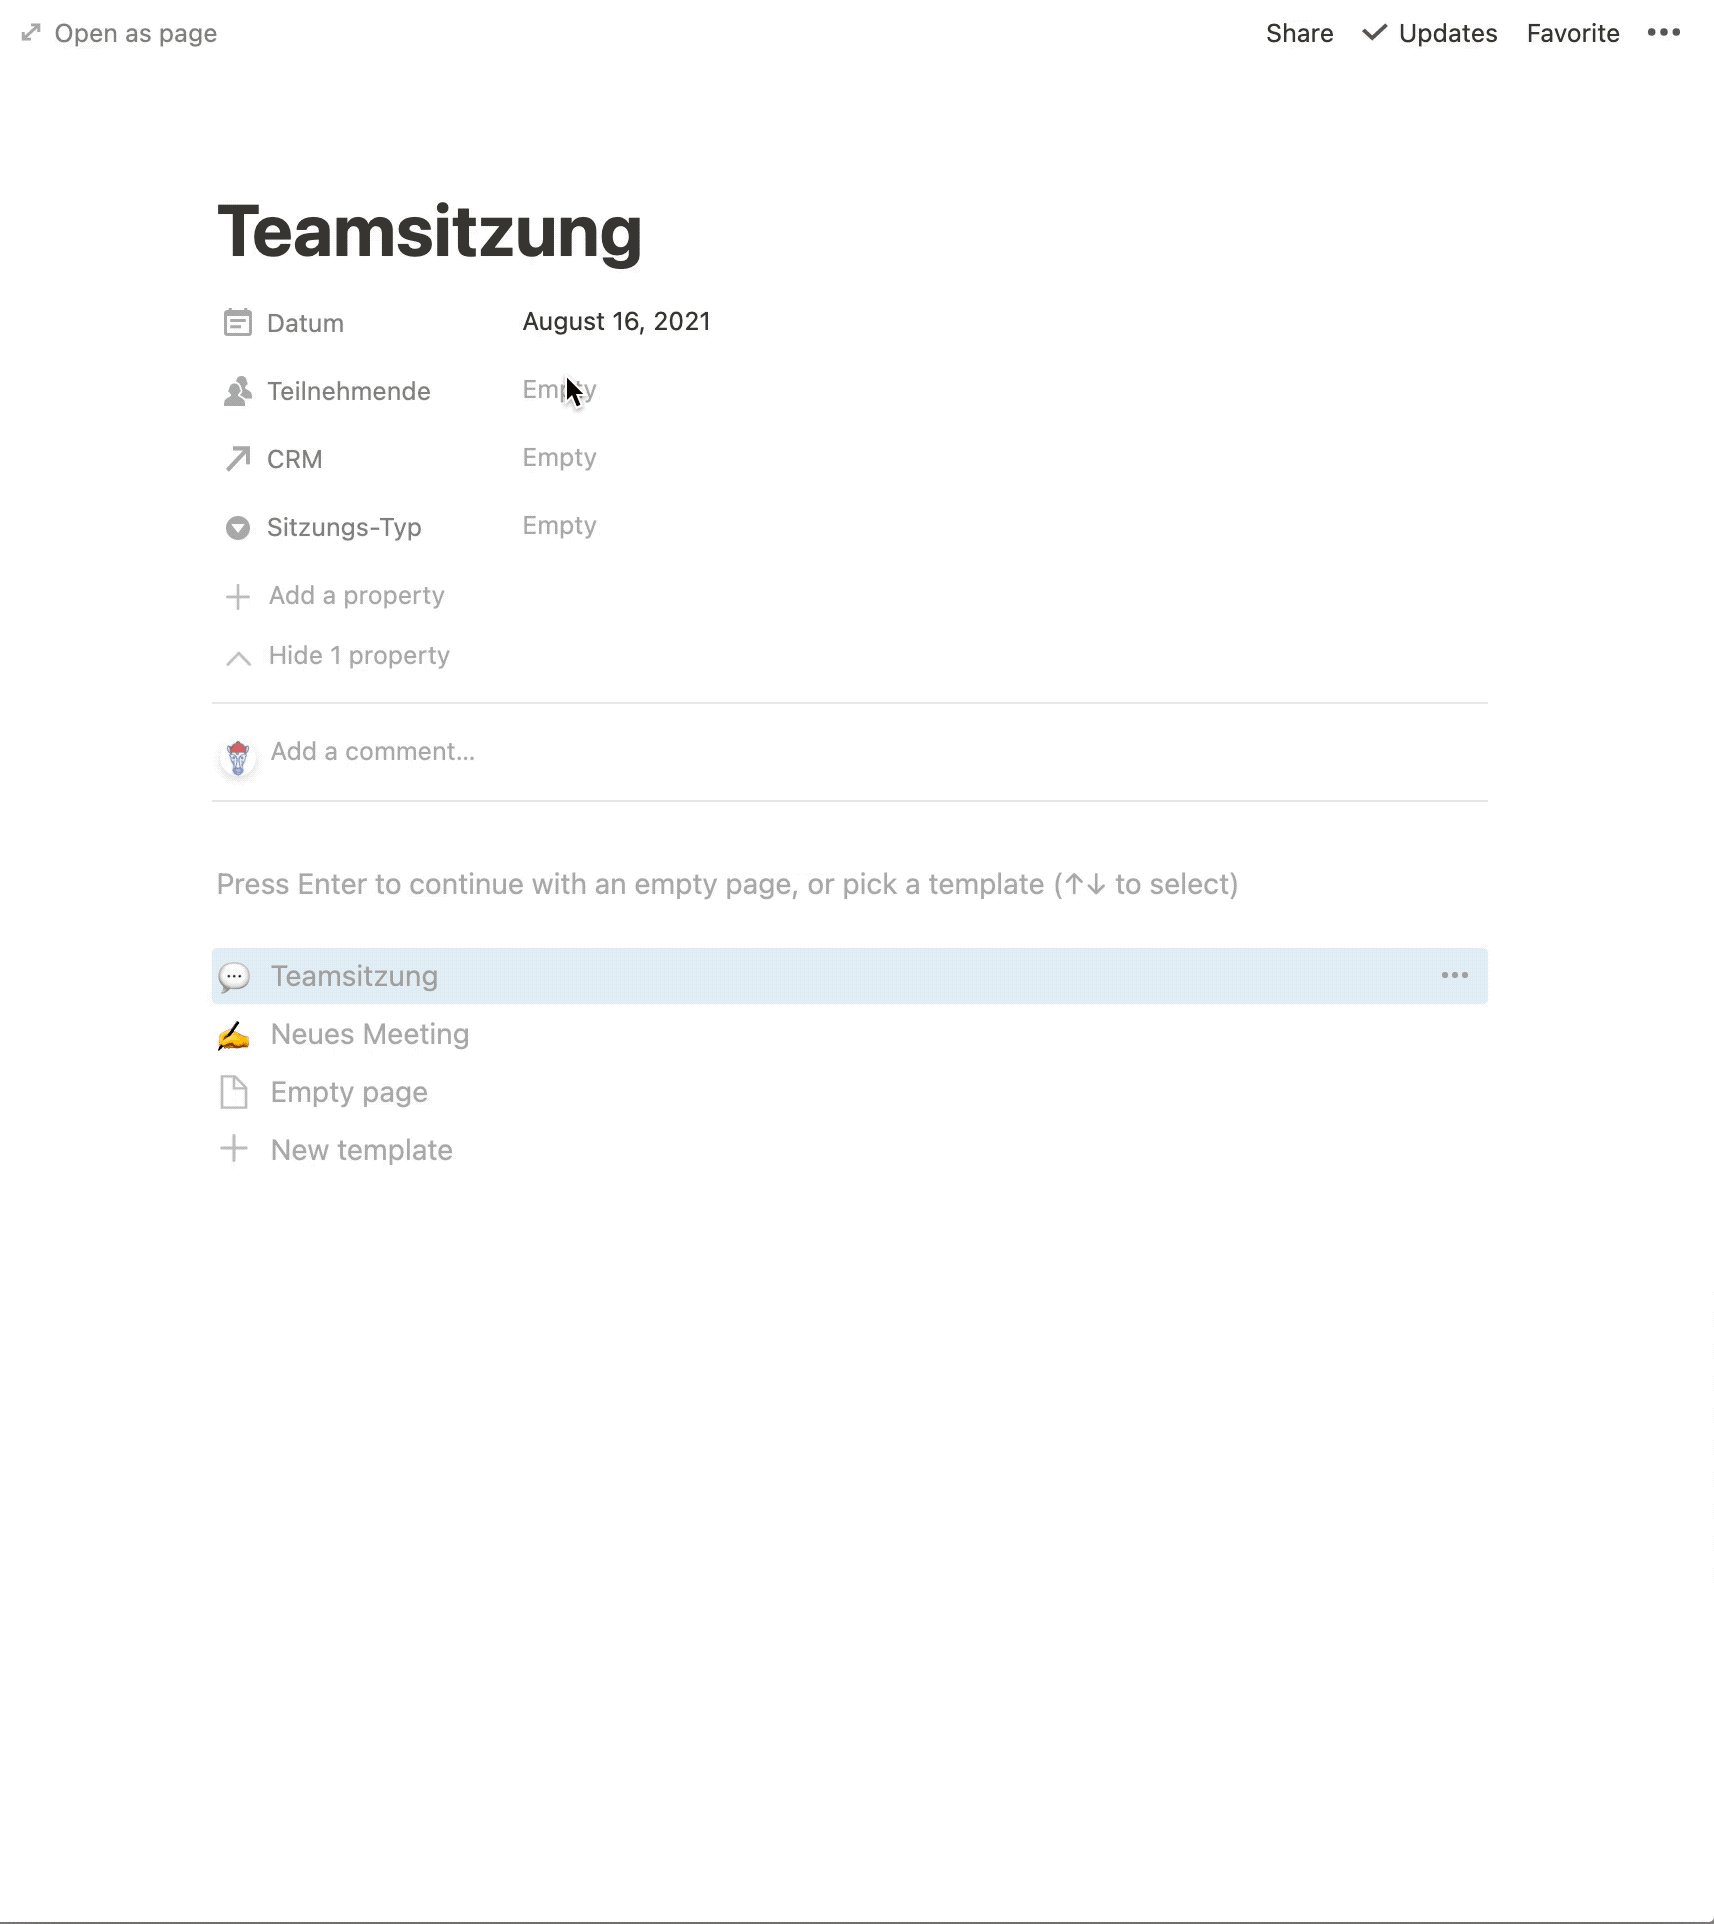Image resolution: width=1714 pixels, height=1924 pixels.
Task: Open the Sitzungs-Typ Empty value dropdown
Action: (x=559, y=526)
